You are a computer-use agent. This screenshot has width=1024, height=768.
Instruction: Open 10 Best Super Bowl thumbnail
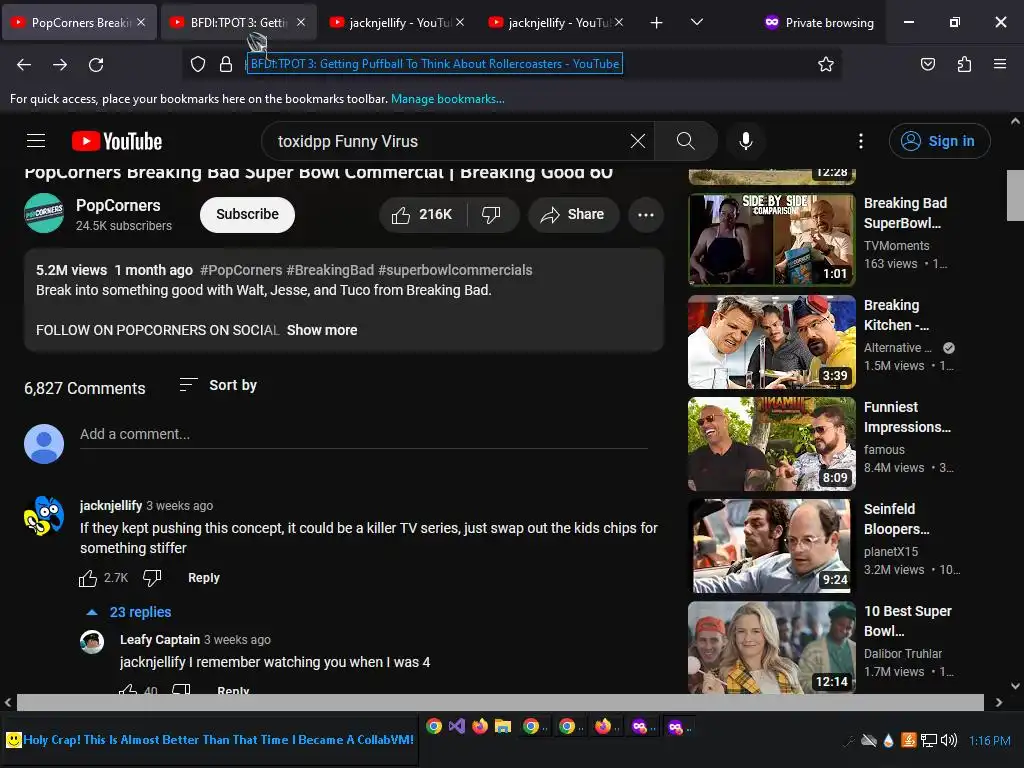coord(772,647)
